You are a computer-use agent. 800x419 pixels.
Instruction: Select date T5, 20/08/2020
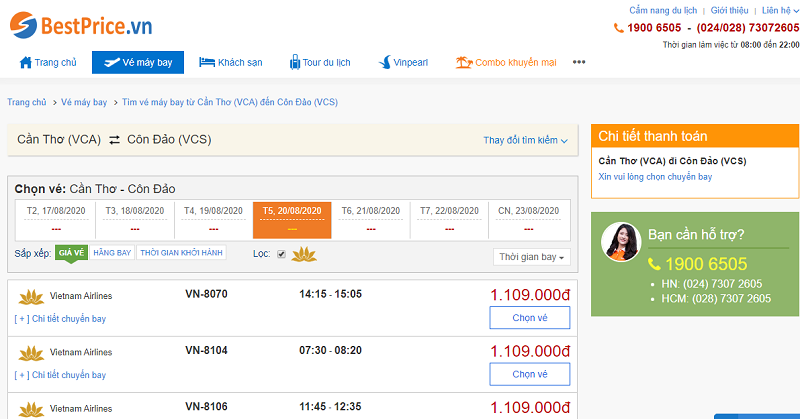click(292, 220)
